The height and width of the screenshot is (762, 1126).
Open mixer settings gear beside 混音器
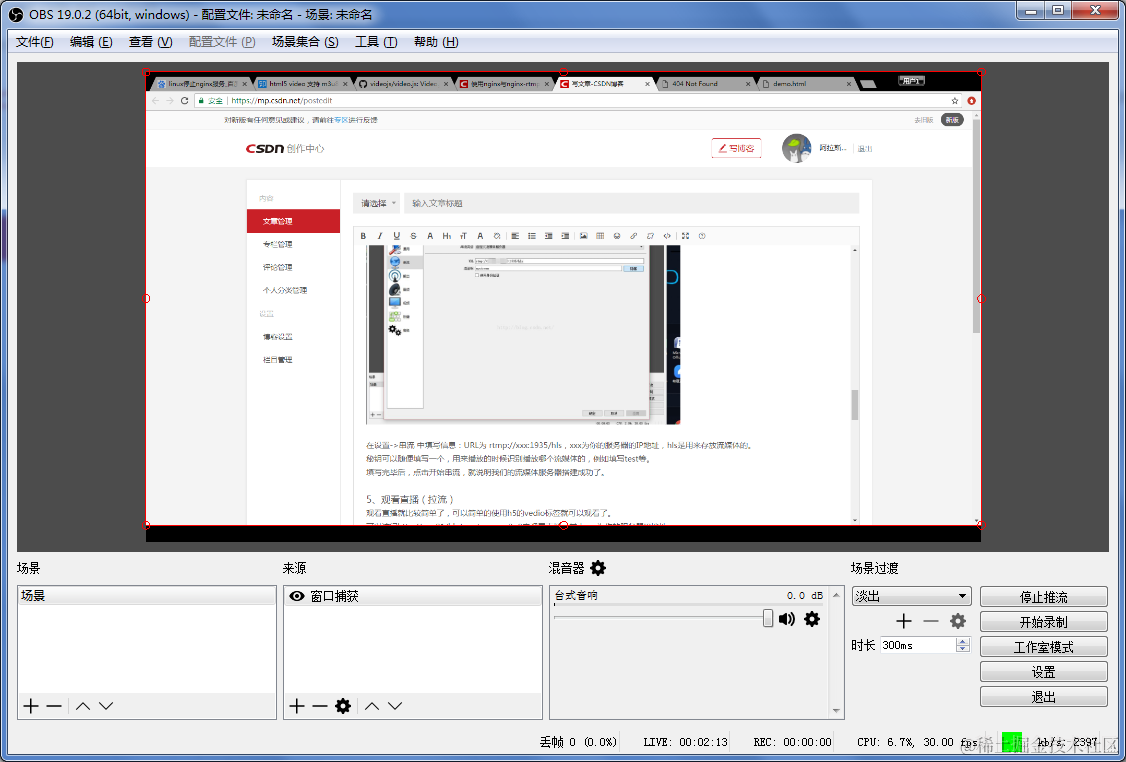point(598,568)
